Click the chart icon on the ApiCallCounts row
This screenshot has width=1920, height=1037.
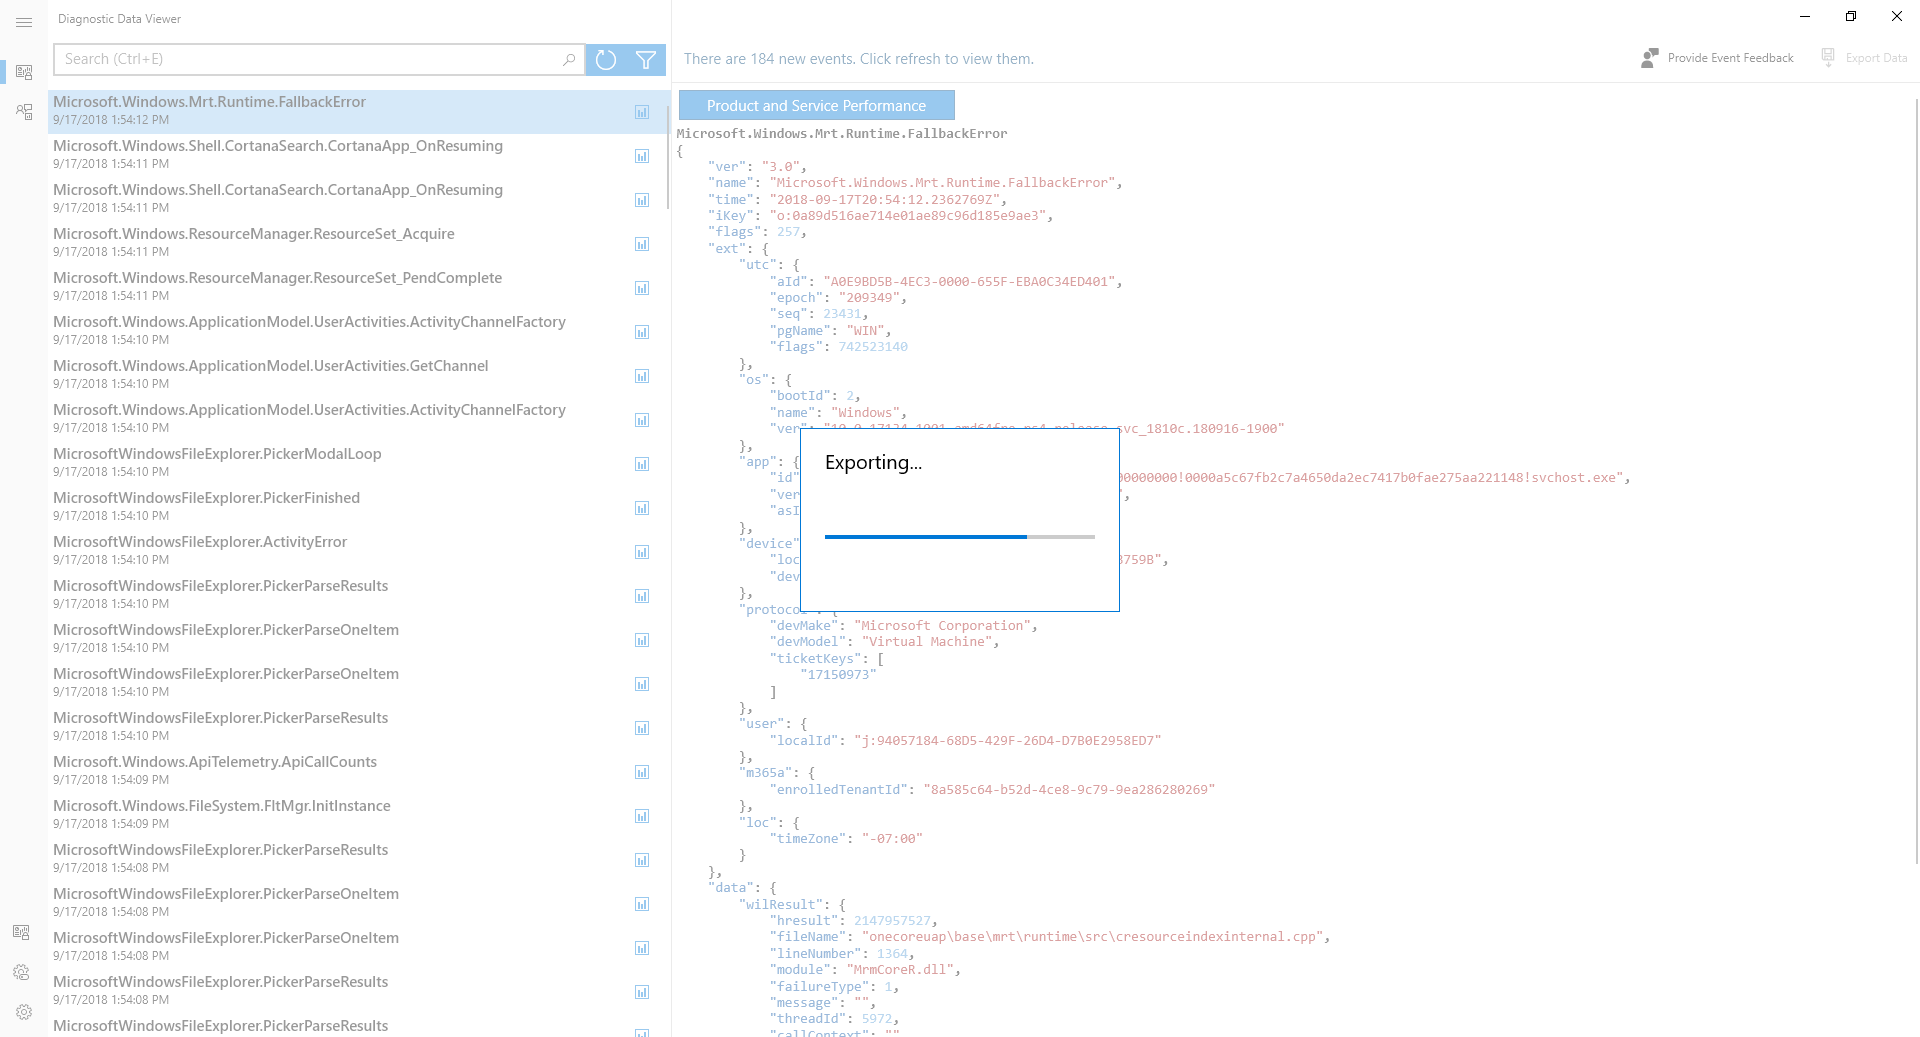642,772
